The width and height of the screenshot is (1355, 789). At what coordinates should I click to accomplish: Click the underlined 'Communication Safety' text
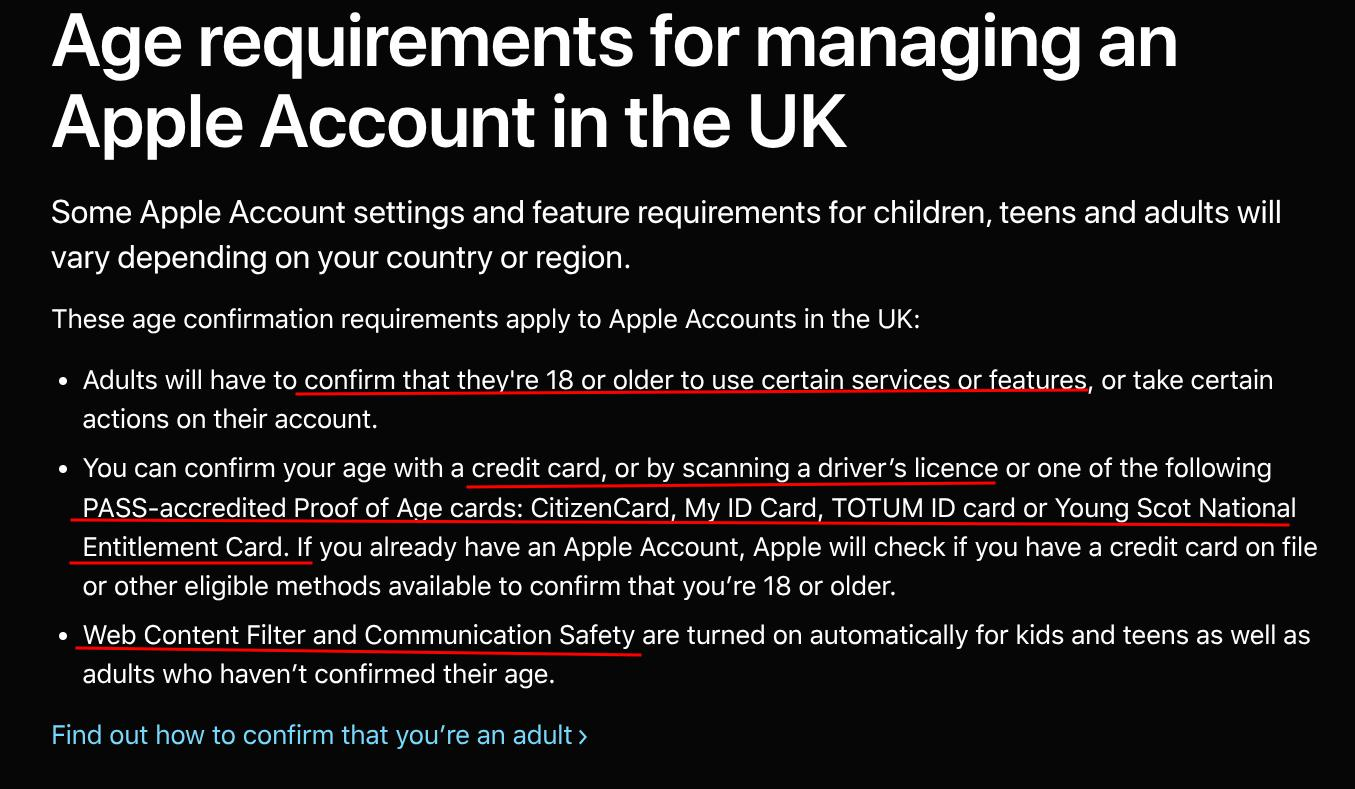tap(500, 635)
